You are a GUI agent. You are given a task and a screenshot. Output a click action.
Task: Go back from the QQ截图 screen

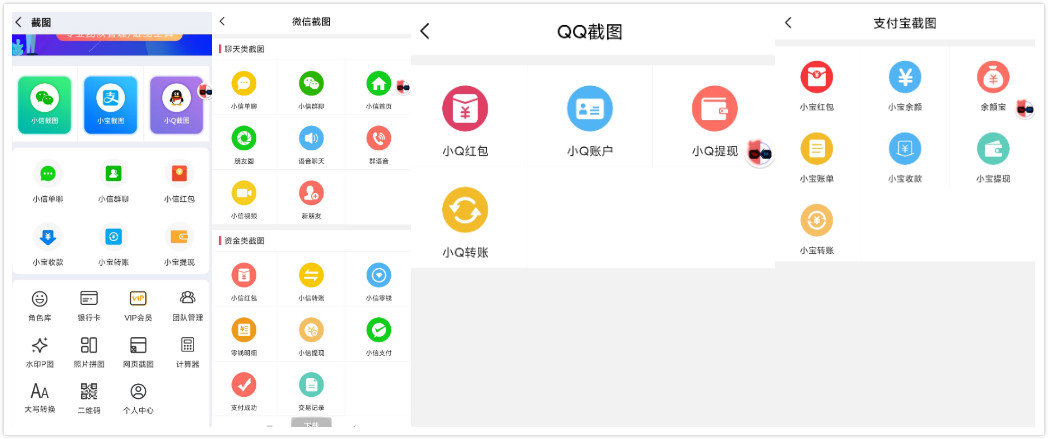pos(425,31)
